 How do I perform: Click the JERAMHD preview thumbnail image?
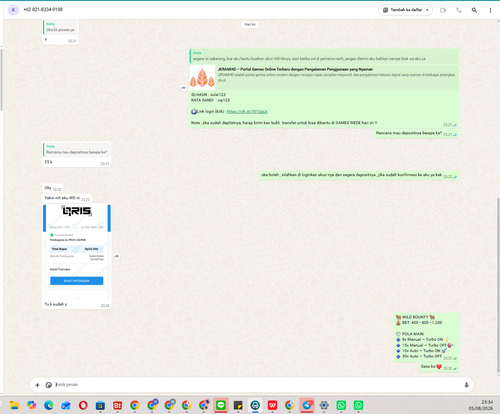202,77
